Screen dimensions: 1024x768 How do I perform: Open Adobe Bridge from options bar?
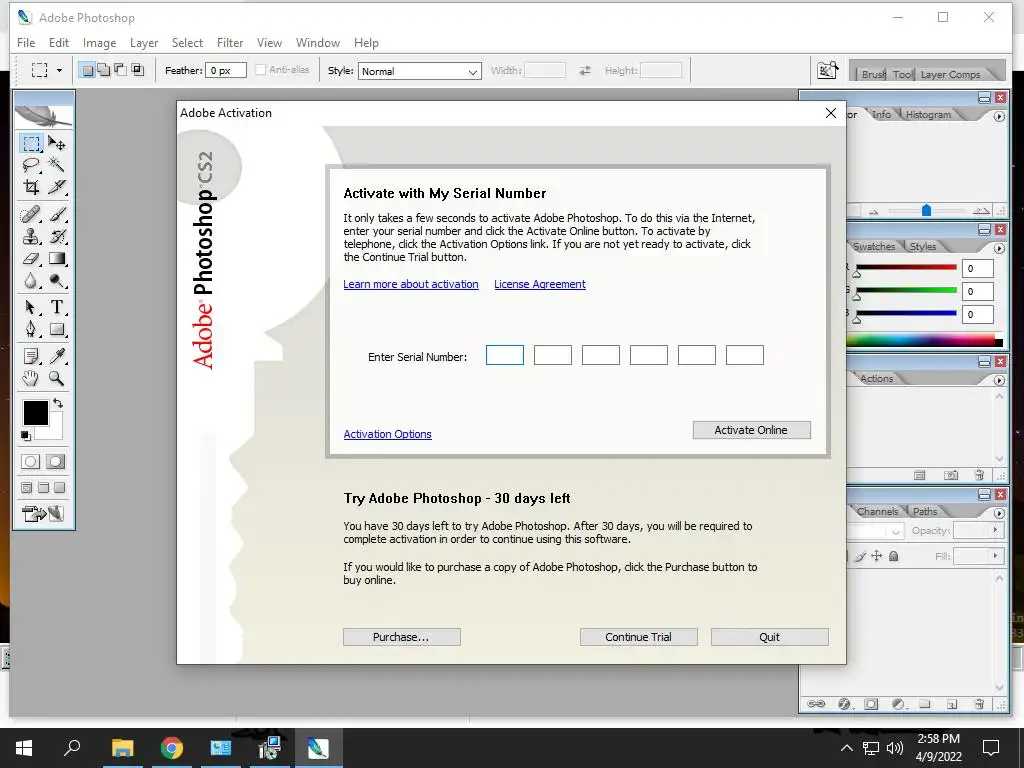coord(827,70)
